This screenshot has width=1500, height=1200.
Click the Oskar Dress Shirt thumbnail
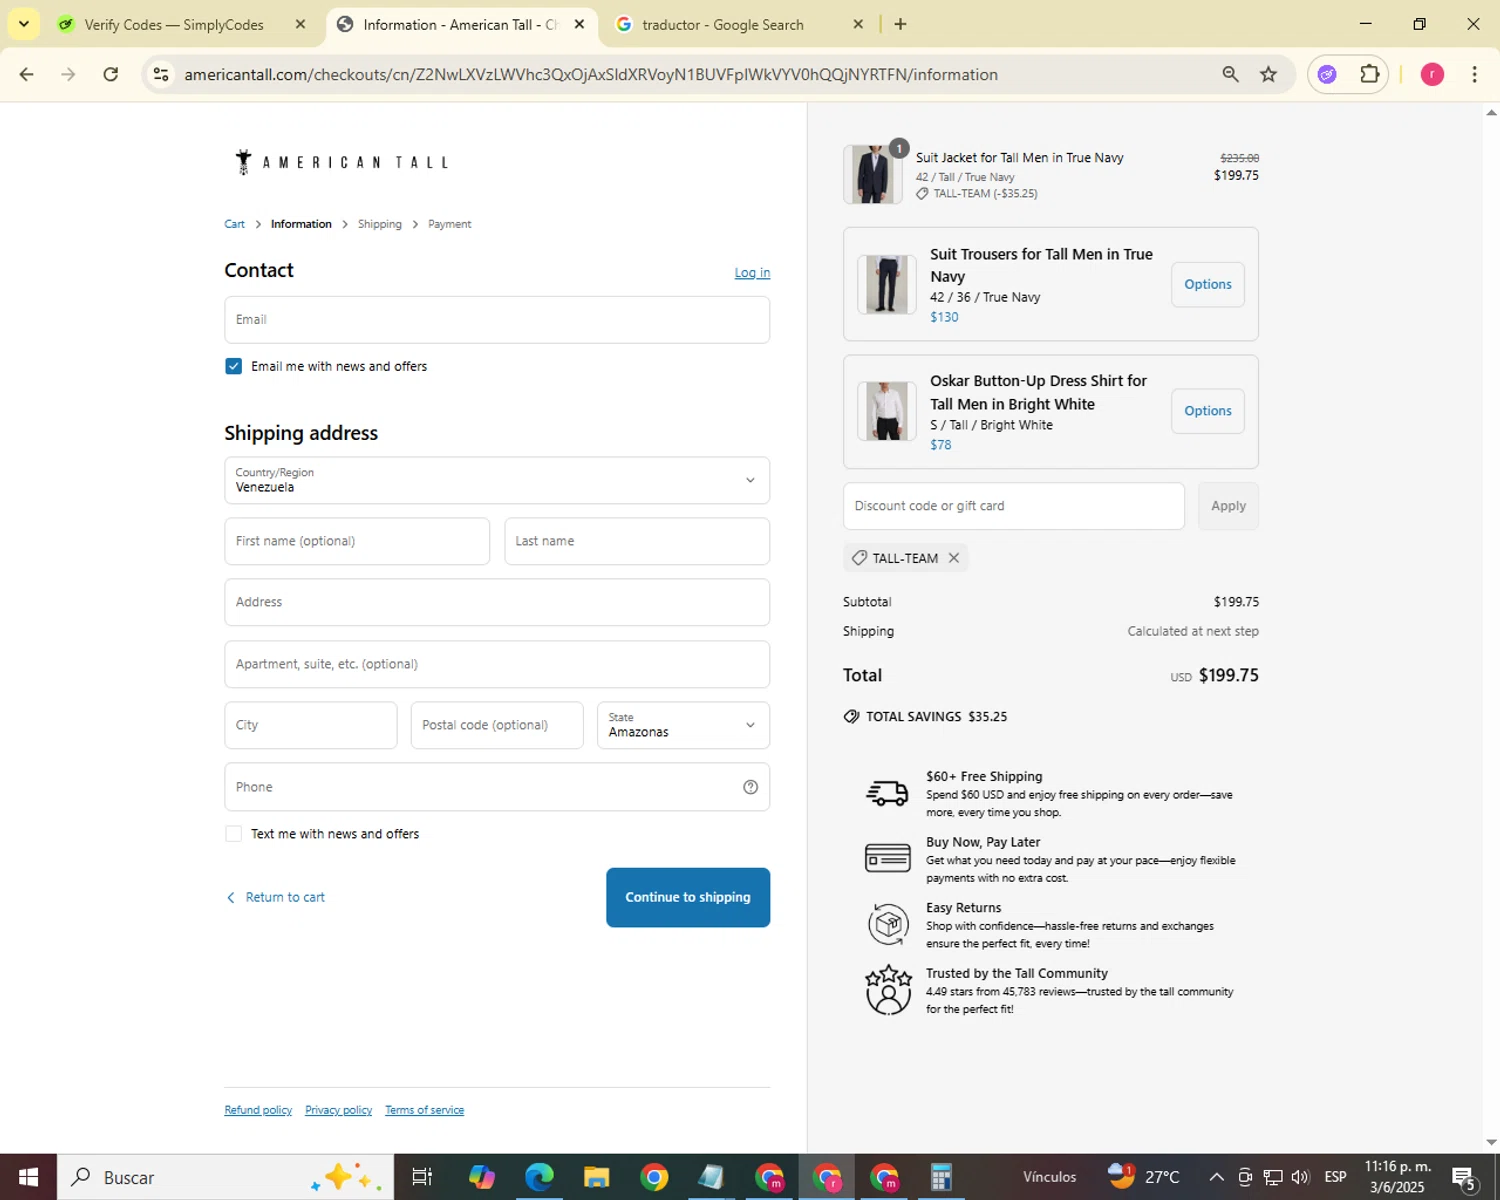point(886,411)
